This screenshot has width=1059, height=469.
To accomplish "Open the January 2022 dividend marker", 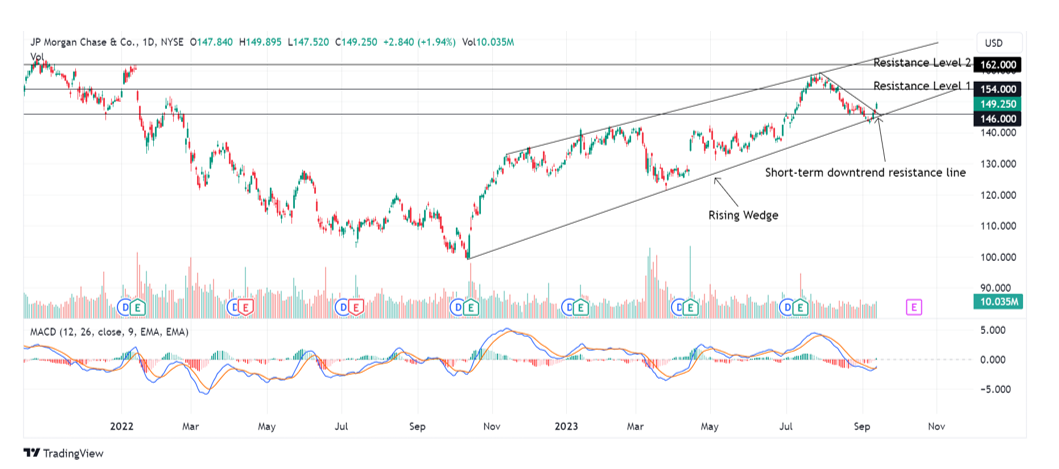I will tap(124, 307).
